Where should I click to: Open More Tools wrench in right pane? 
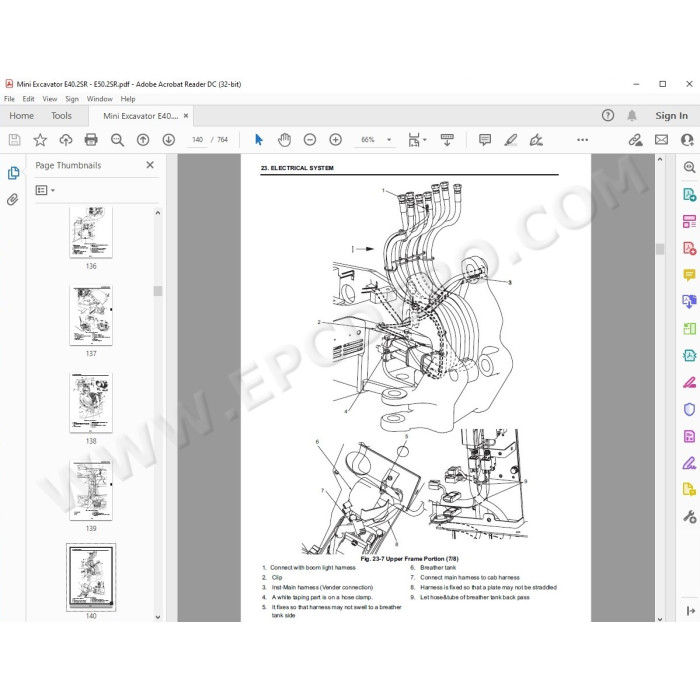[x=689, y=517]
